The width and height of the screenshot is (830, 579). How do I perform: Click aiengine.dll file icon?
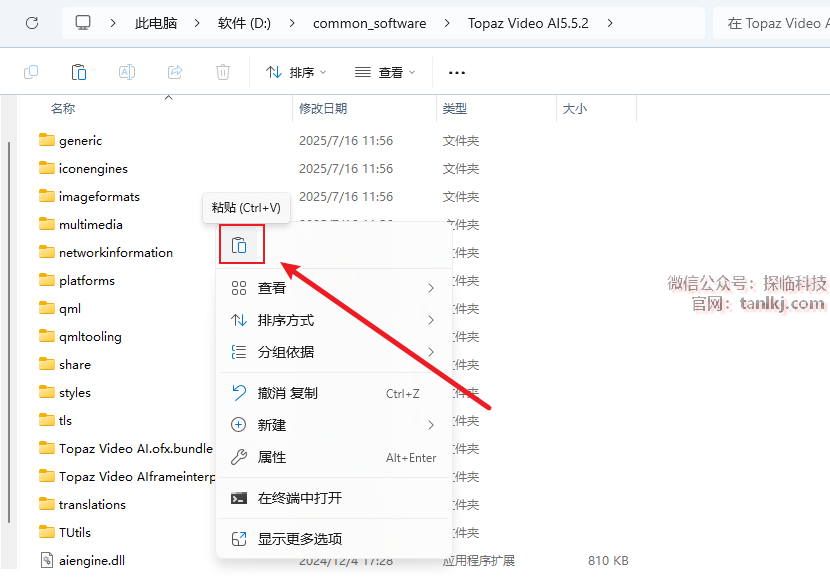click(47, 560)
